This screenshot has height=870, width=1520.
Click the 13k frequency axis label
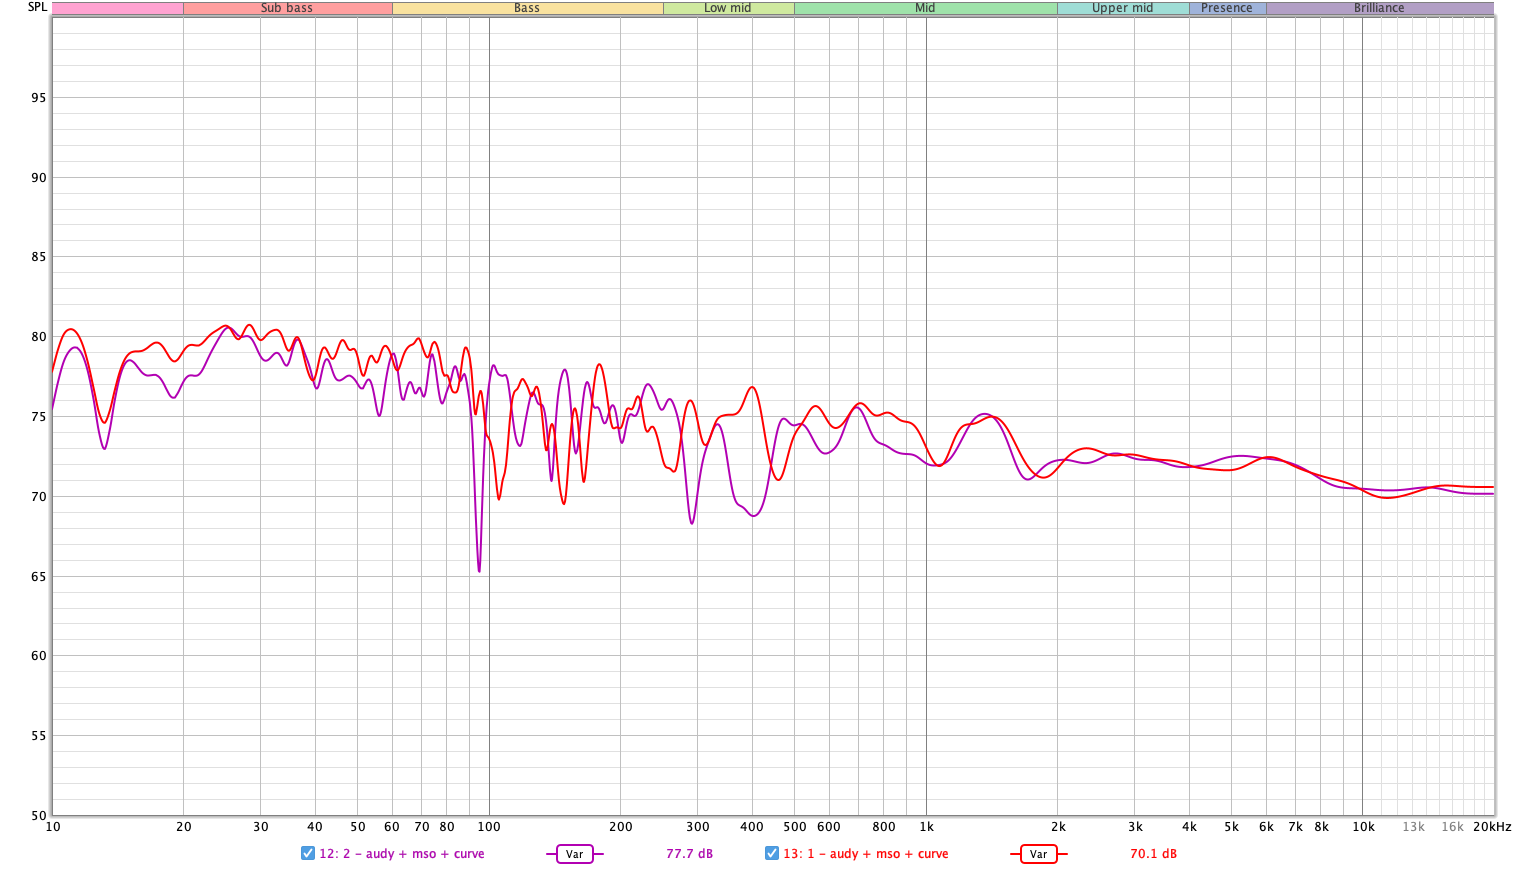[1413, 827]
